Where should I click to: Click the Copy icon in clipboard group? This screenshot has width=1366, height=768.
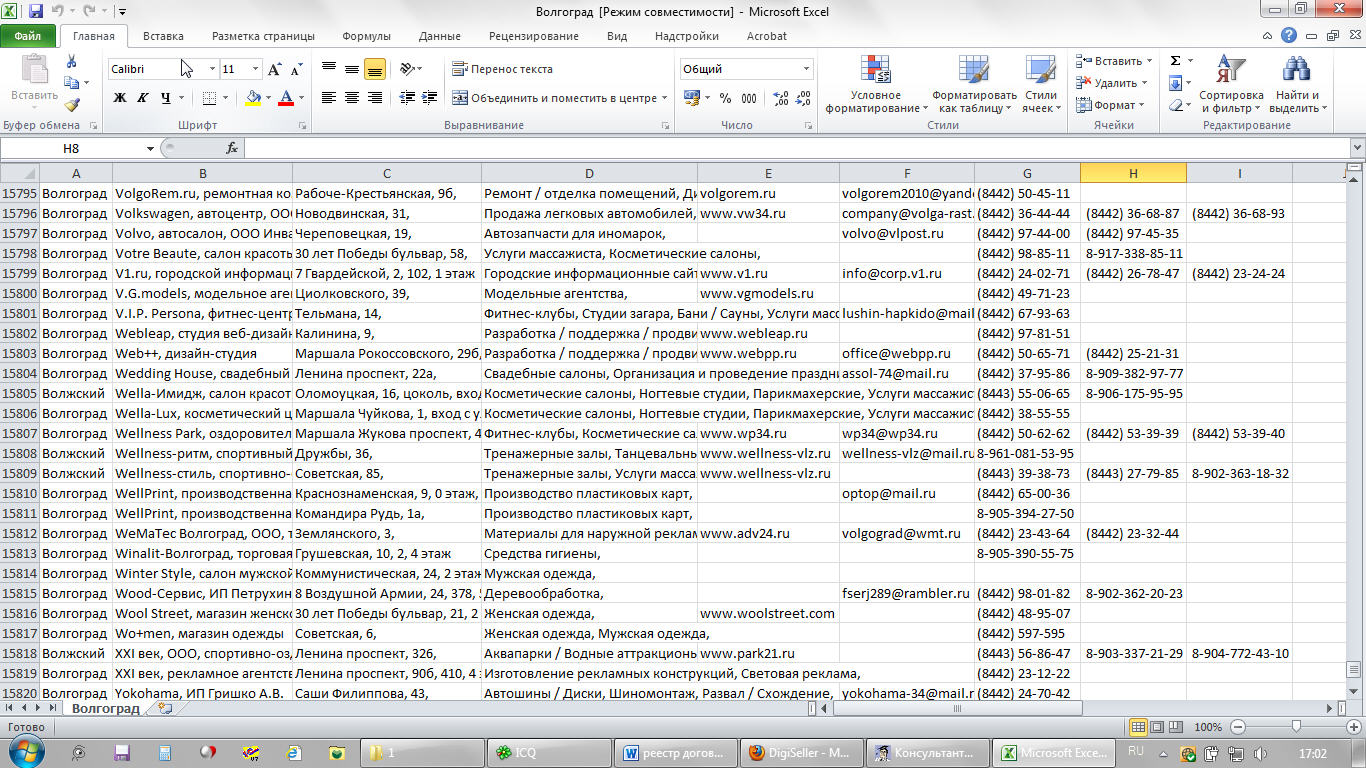pos(71,83)
